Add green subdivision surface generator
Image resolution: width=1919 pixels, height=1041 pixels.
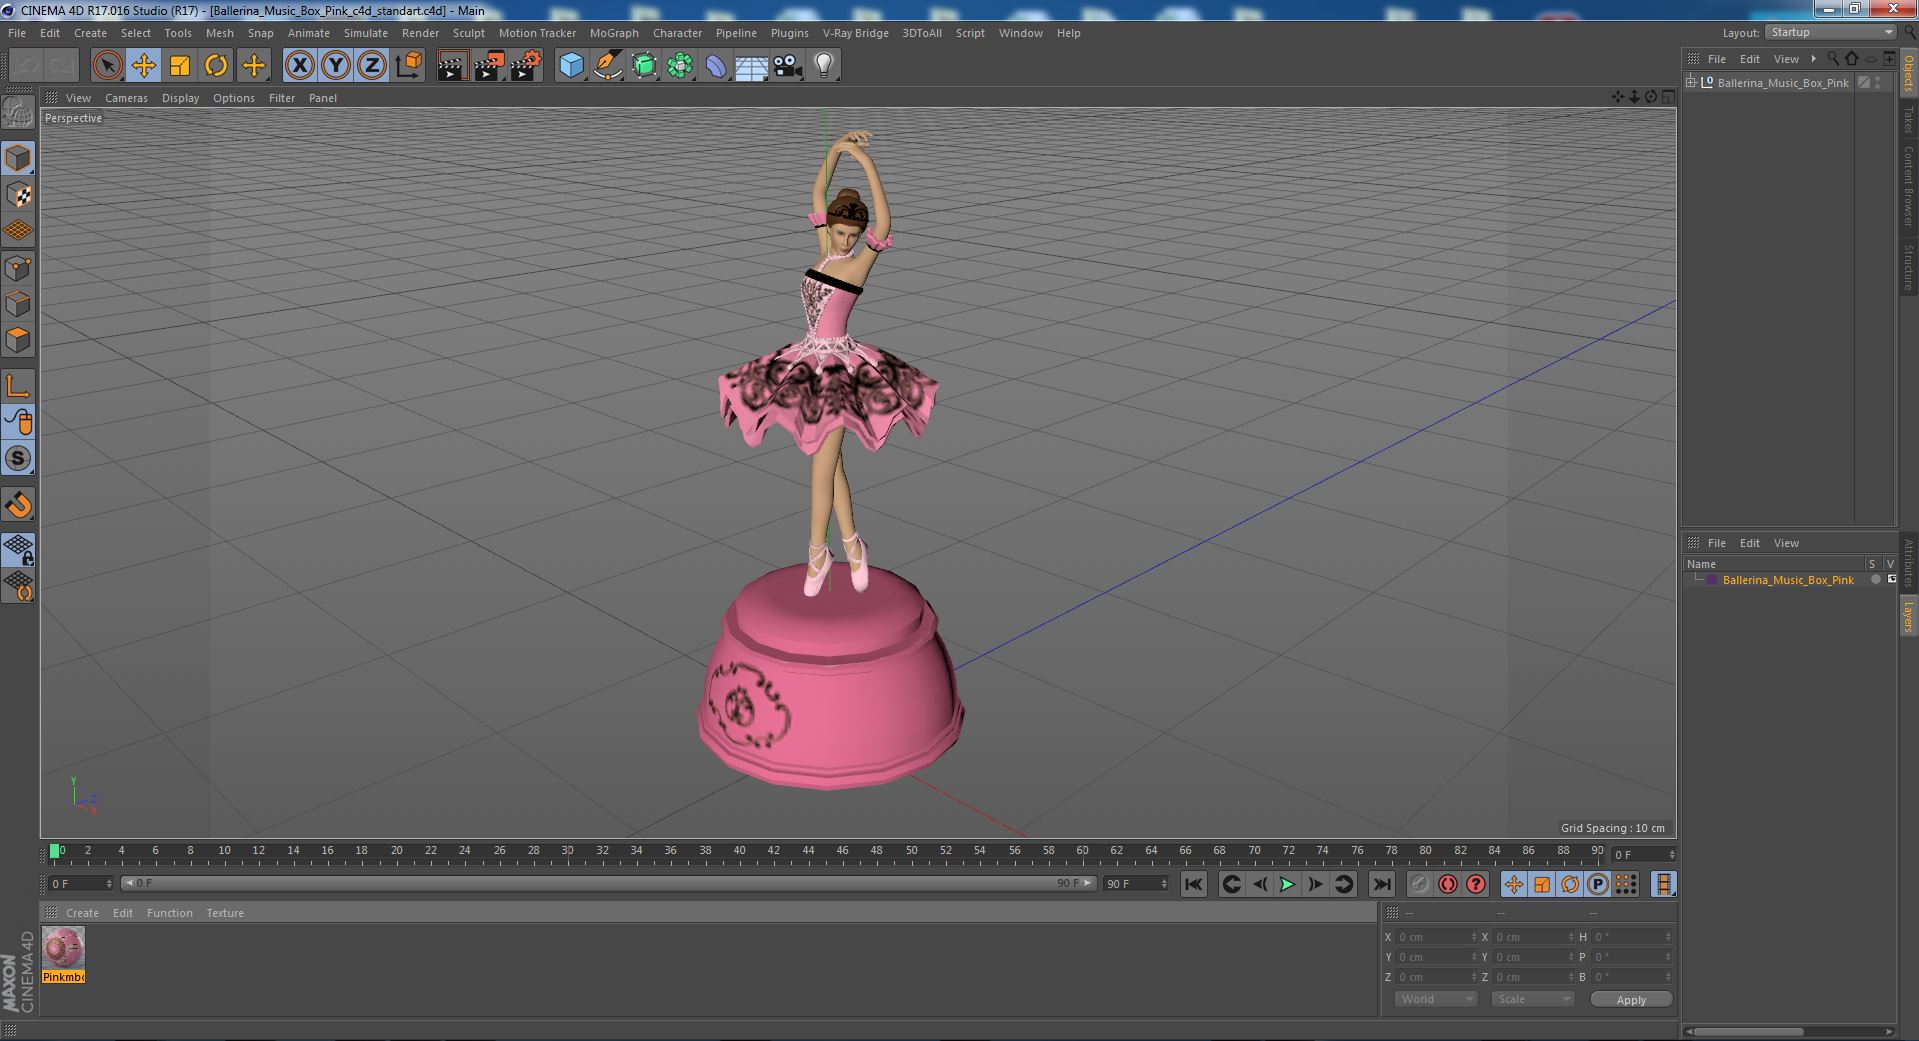click(x=644, y=66)
